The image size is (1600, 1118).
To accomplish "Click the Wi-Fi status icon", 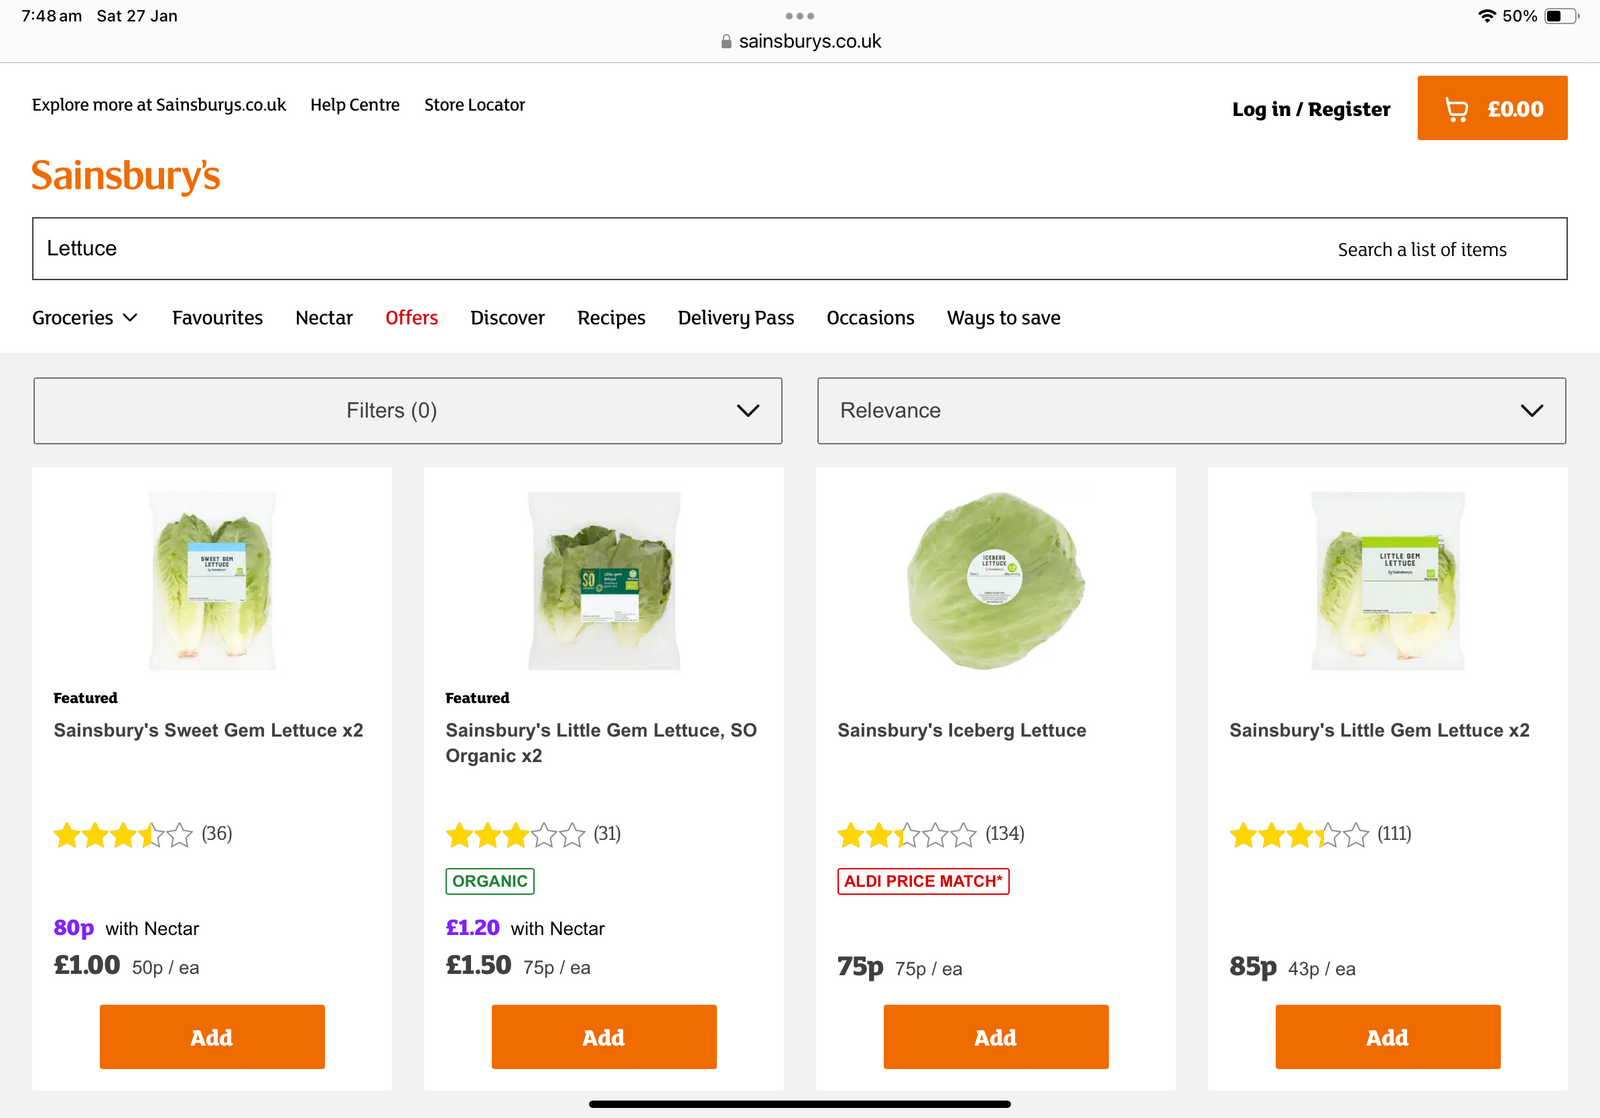I will (1486, 16).
